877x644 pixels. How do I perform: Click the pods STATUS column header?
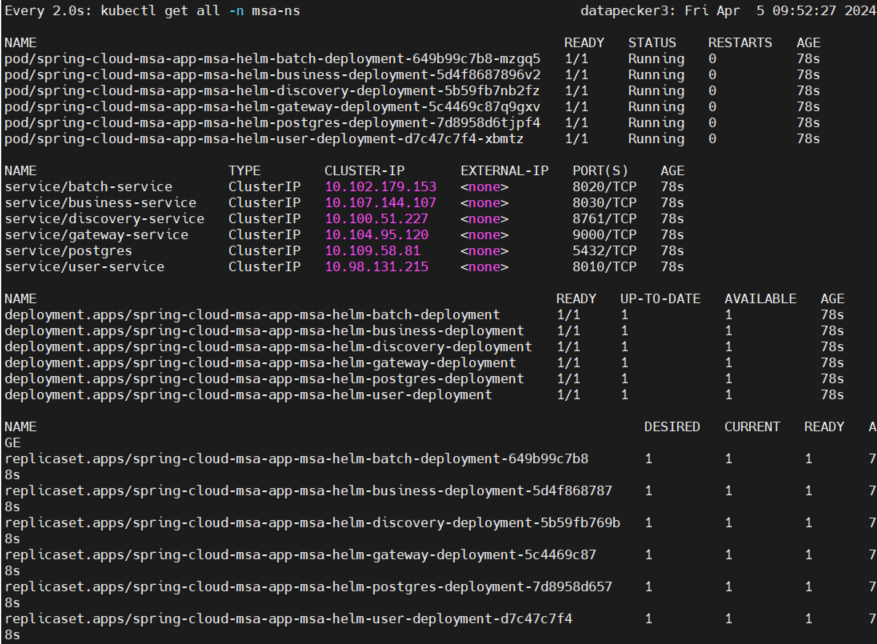(x=652, y=43)
